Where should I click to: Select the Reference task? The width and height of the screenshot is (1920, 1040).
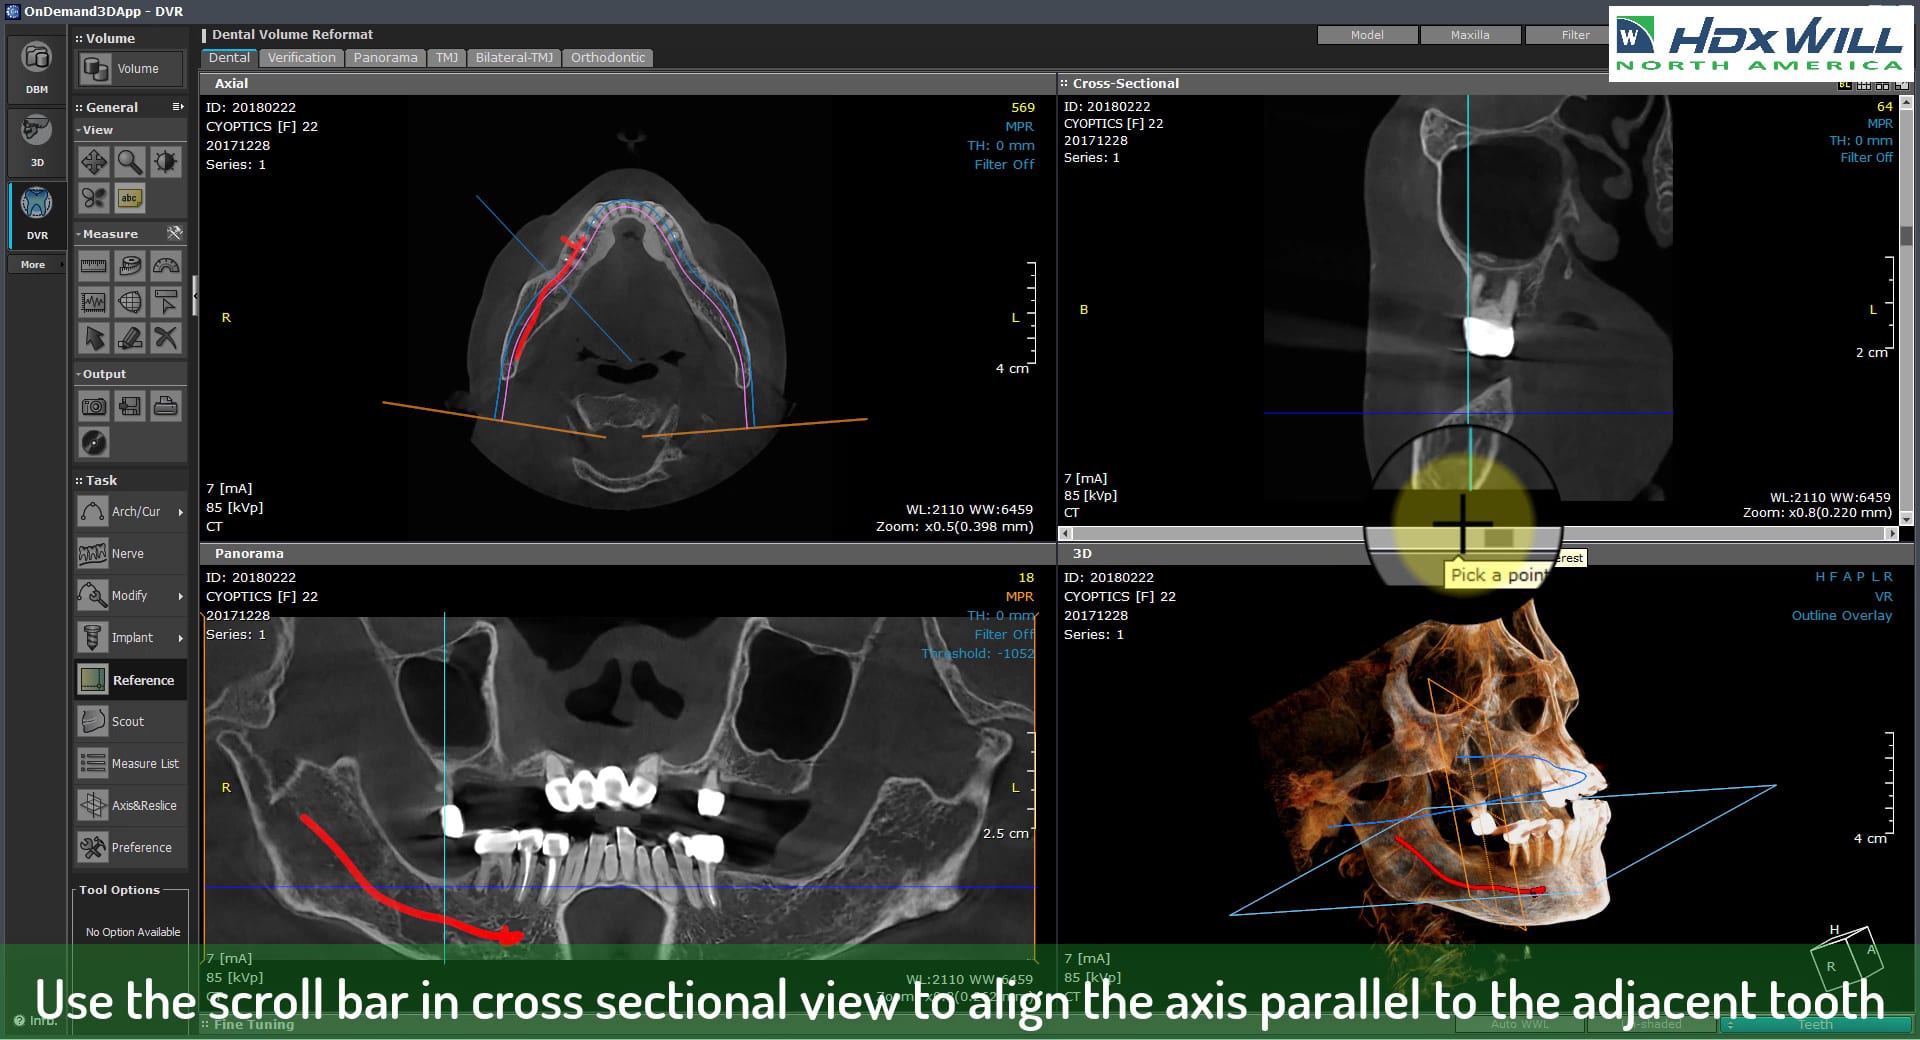pyautogui.click(x=131, y=680)
